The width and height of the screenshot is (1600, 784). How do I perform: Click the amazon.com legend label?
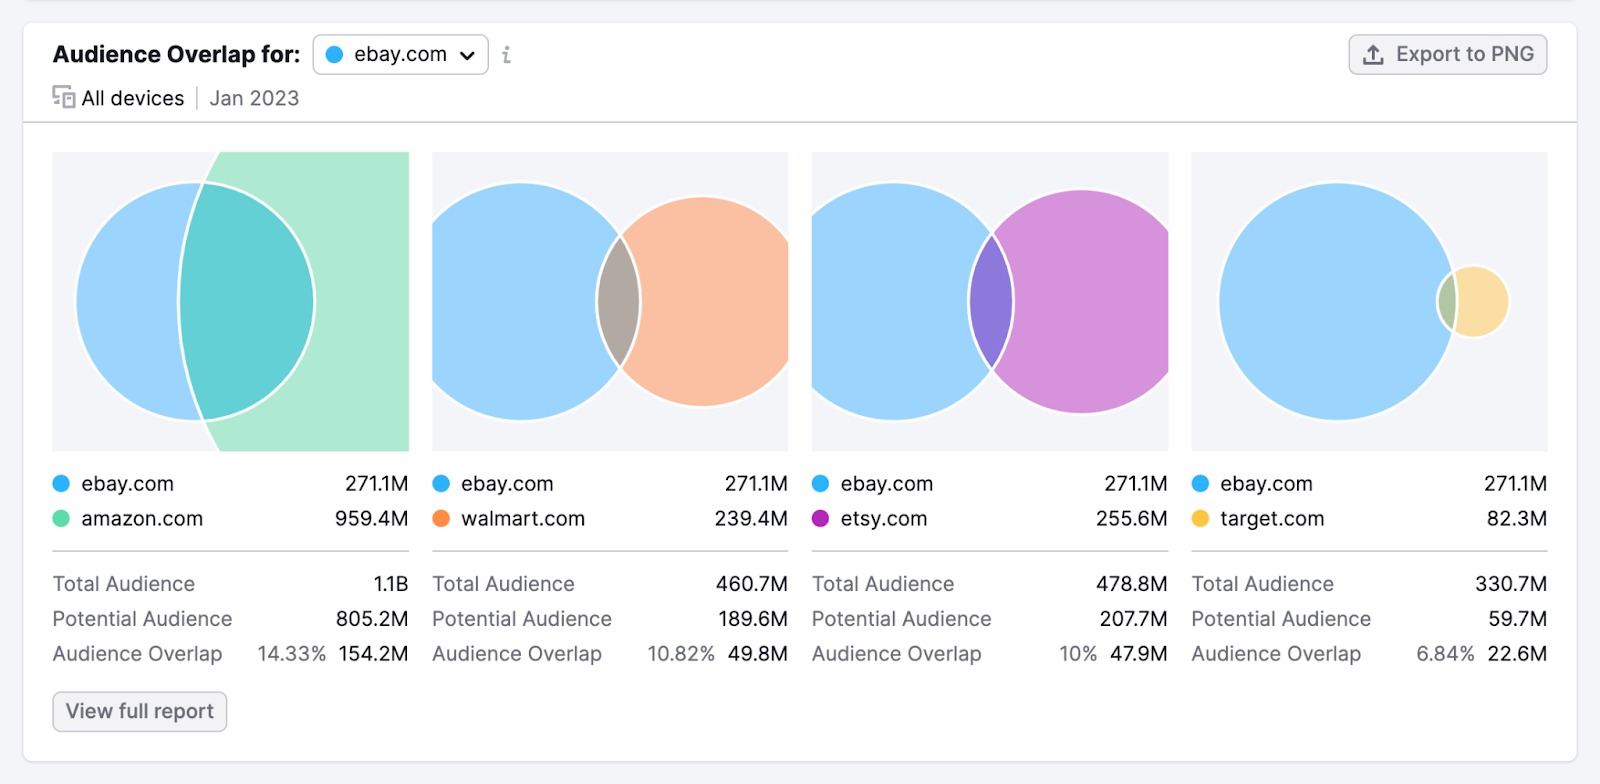(142, 519)
